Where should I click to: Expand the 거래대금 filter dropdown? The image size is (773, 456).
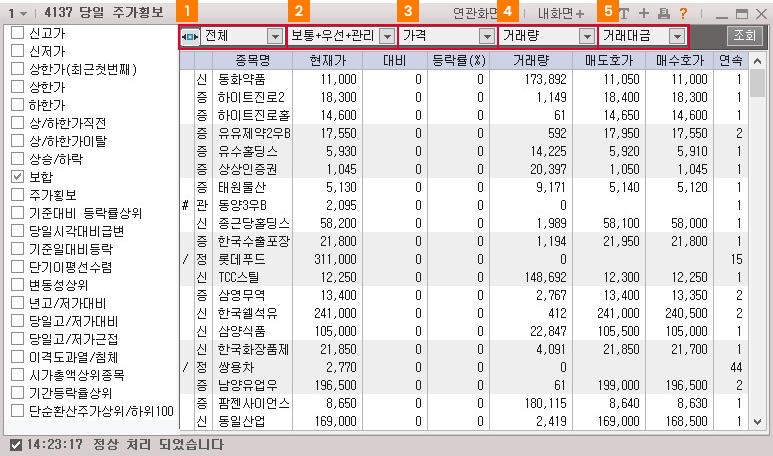point(677,36)
